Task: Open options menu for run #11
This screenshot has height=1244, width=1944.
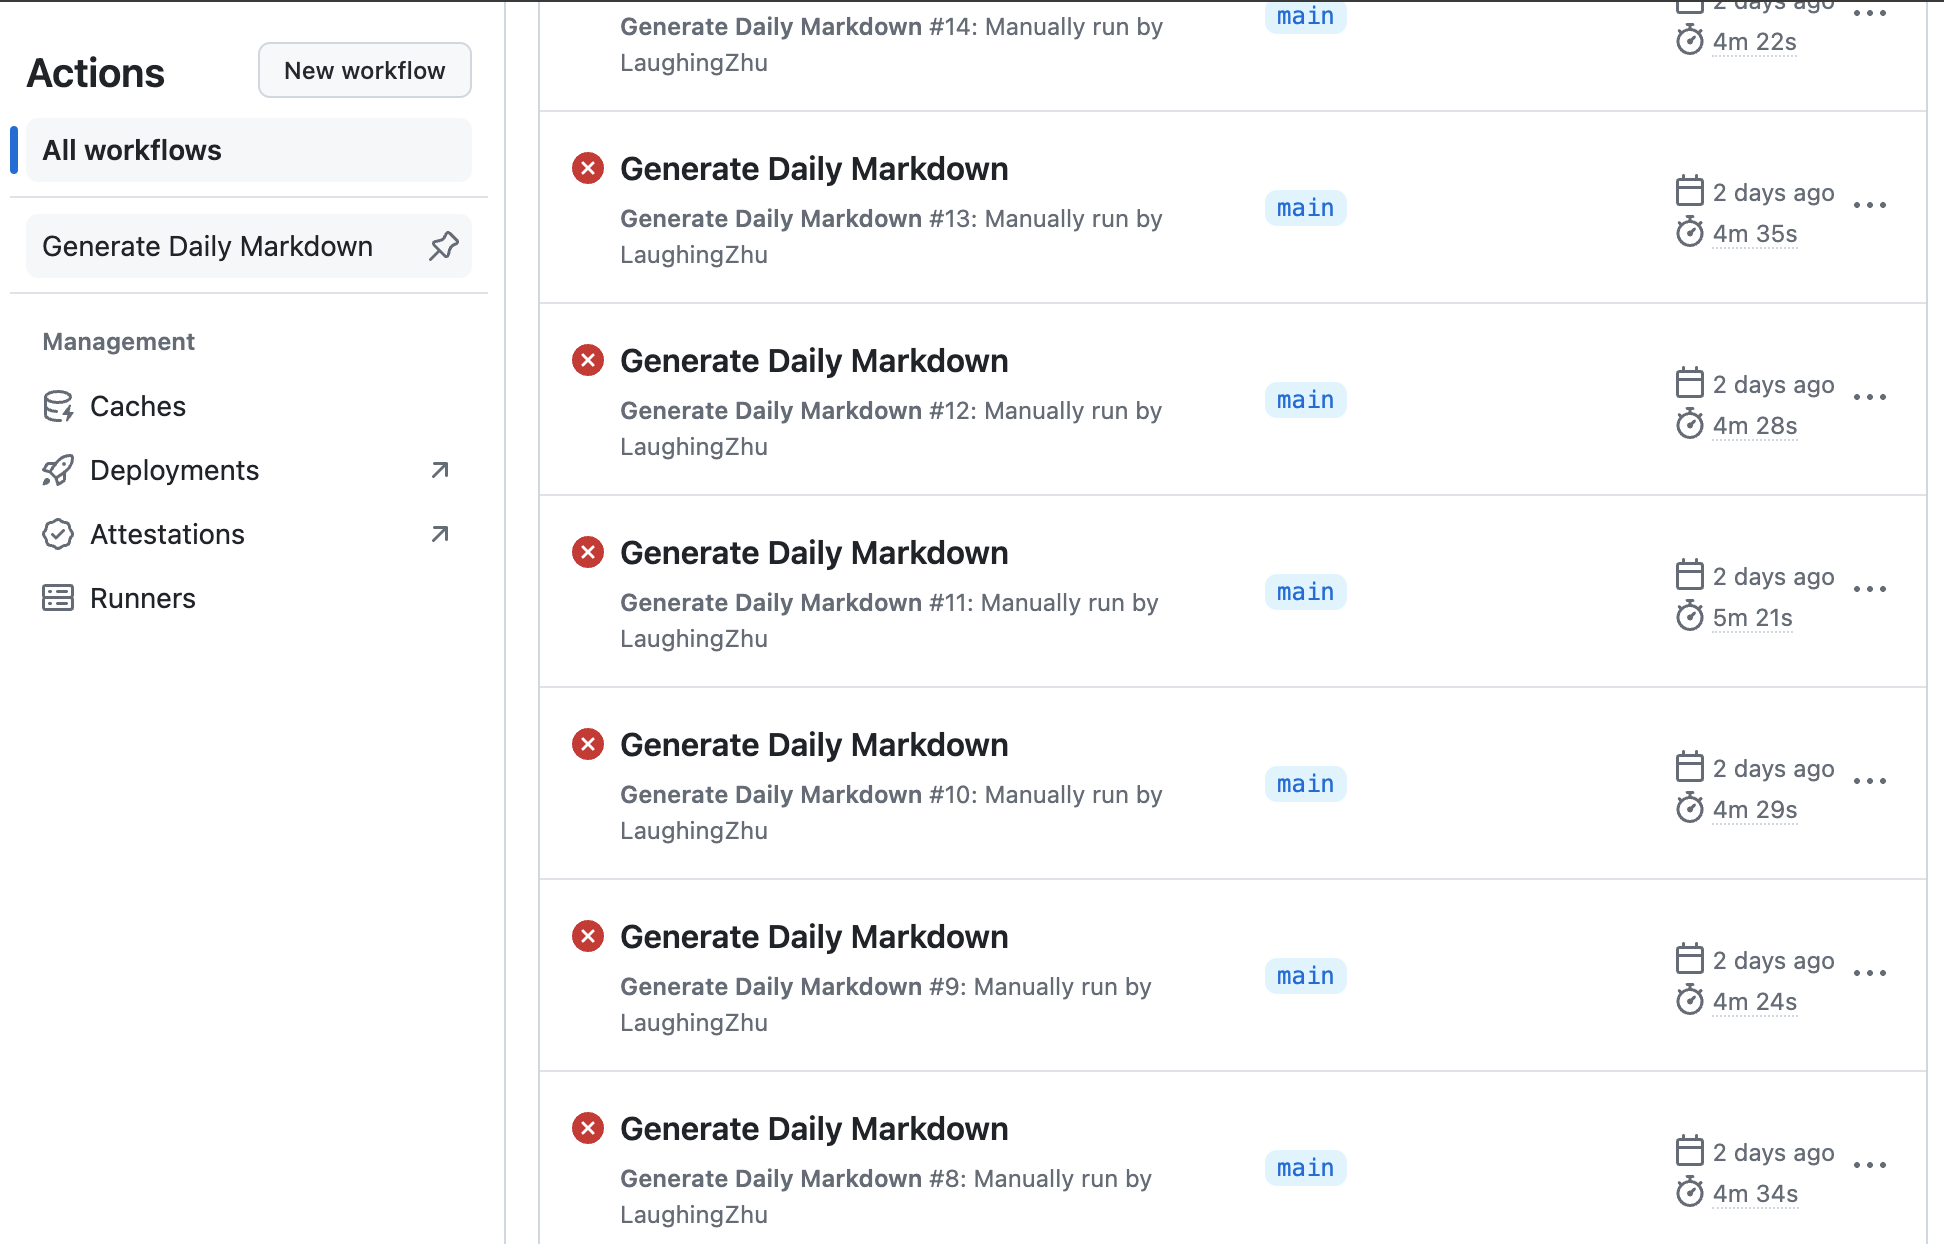Action: (x=1869, y=589)
